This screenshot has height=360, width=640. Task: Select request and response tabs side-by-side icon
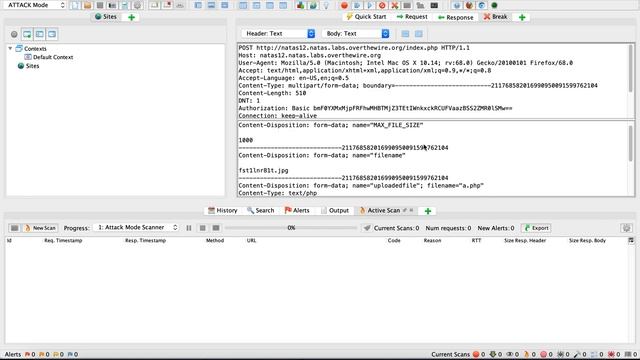243,5
